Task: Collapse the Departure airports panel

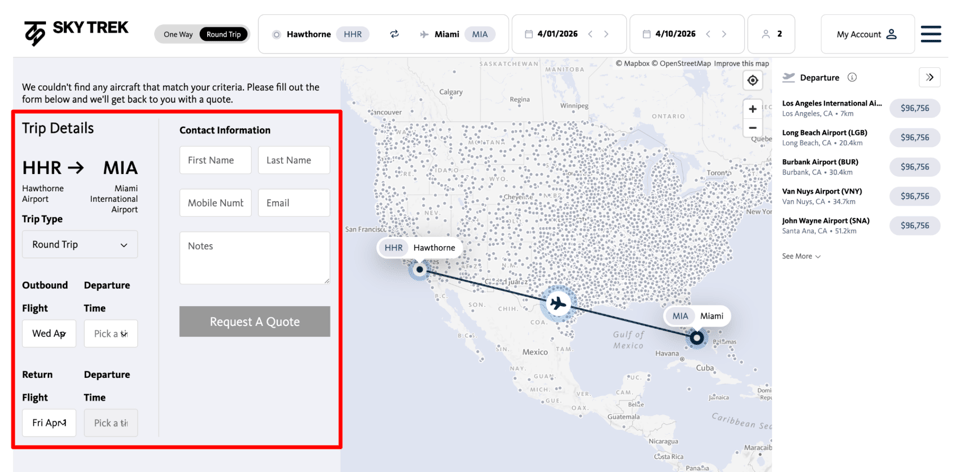Action: point(929,77)
